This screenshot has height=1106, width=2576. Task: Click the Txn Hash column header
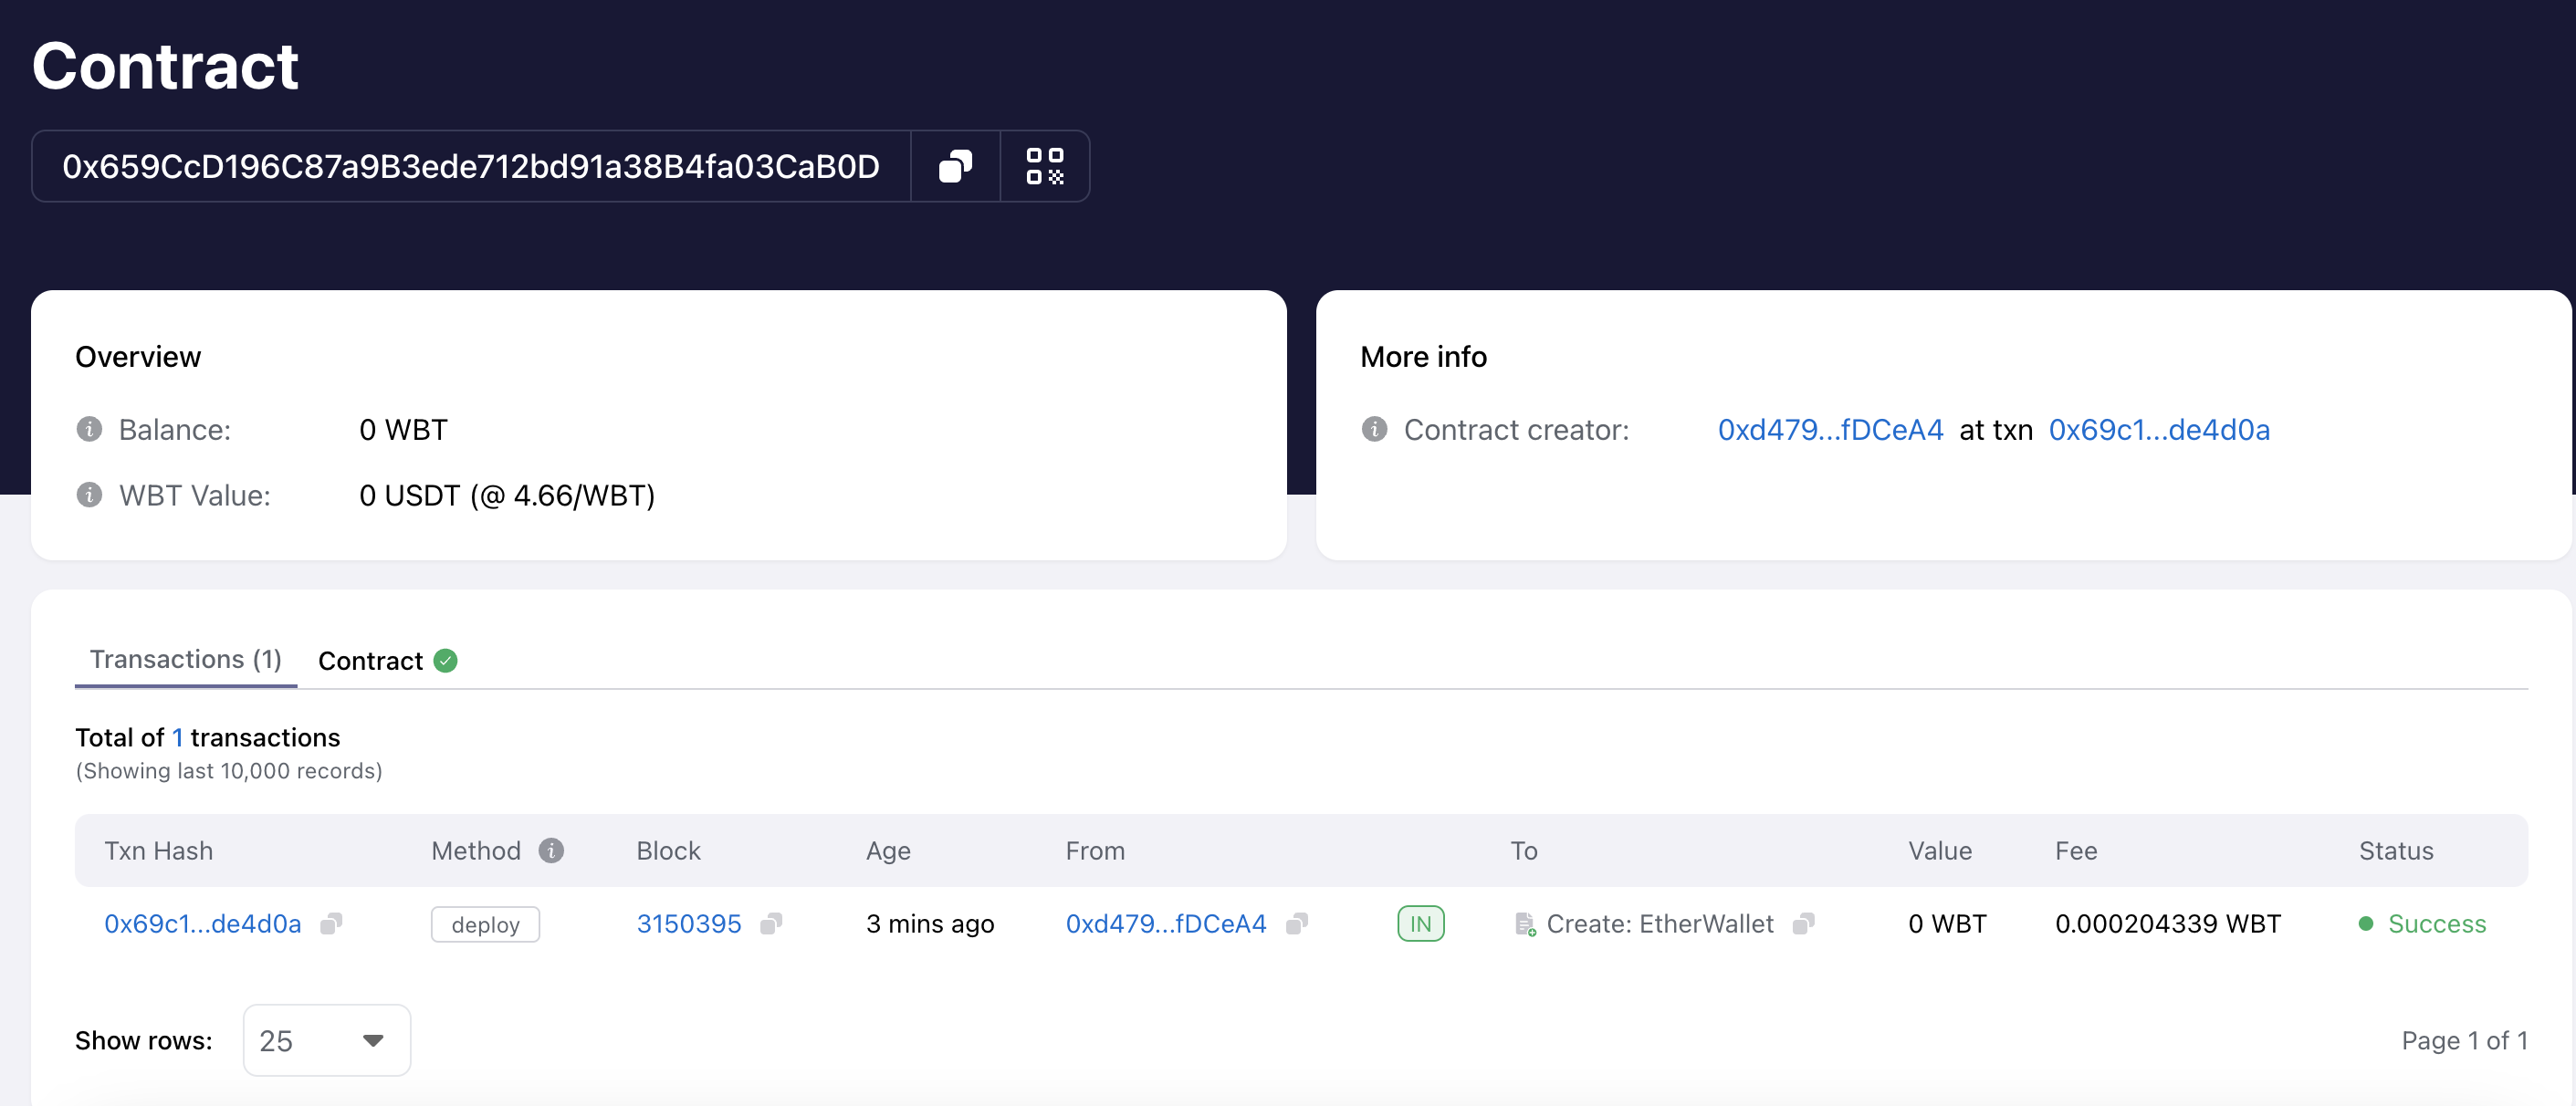click(x=159, y=850)
